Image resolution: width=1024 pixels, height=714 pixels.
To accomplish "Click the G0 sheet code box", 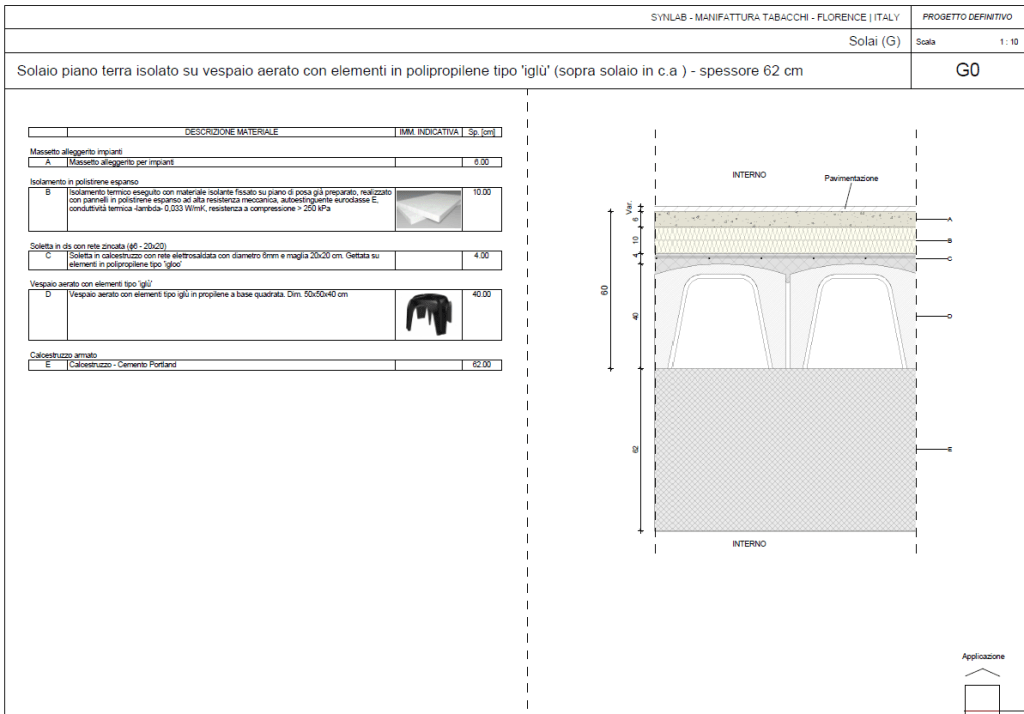I will 967,71.
